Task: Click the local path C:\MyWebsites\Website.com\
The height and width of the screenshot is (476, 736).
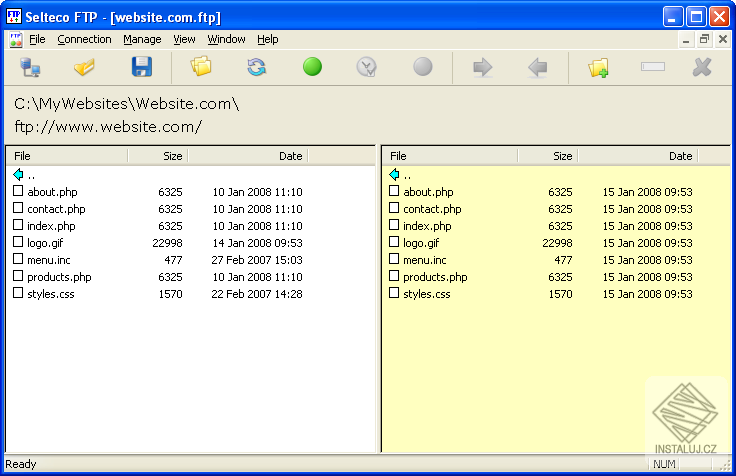Action: (x=127, y=104)
